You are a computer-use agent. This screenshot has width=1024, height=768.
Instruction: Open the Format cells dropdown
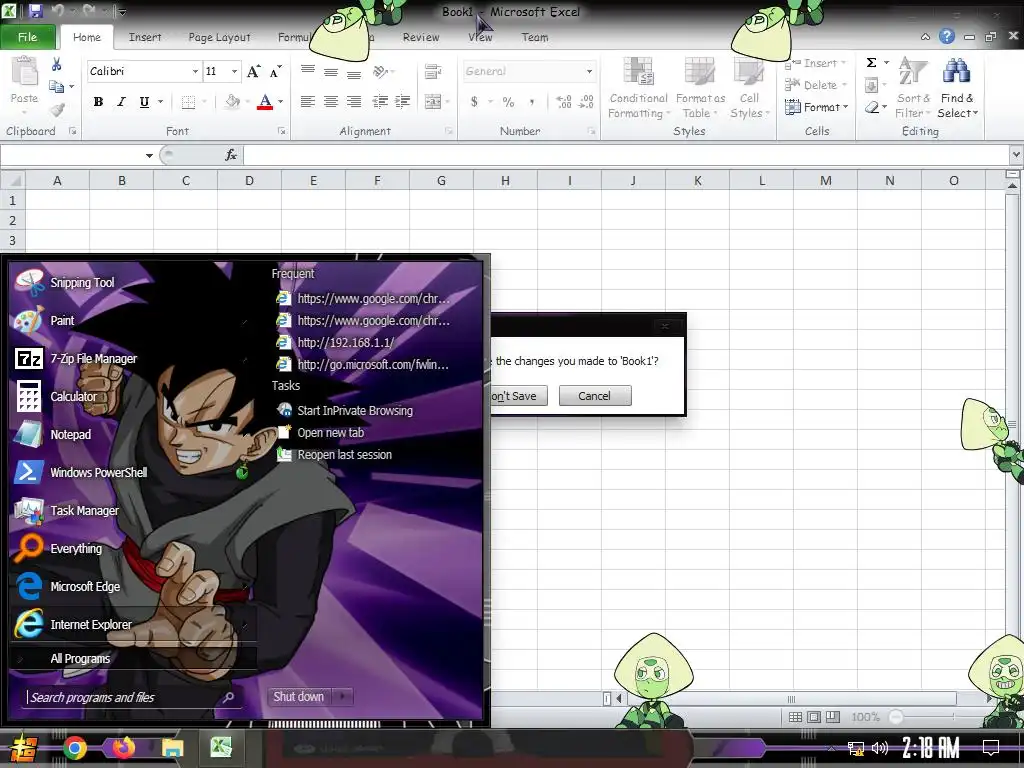click(x=816, y=106)
